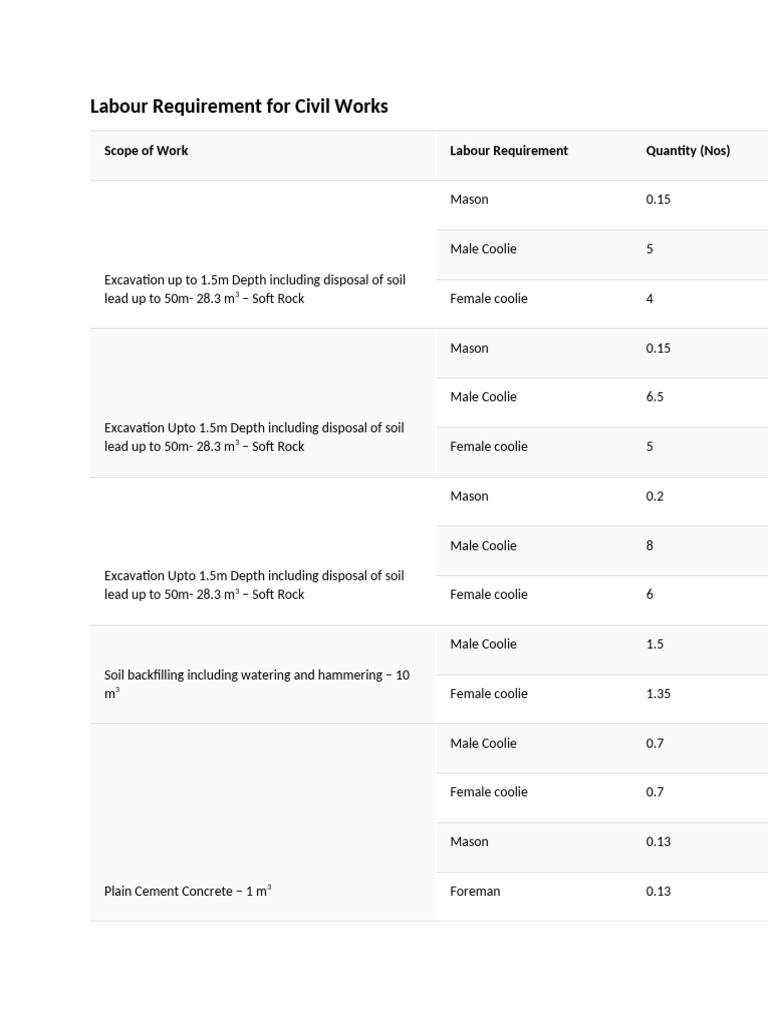768x1024 pixels.
Task: Click the 'Quantity (Nos)' column header
Action: point(688,151)
